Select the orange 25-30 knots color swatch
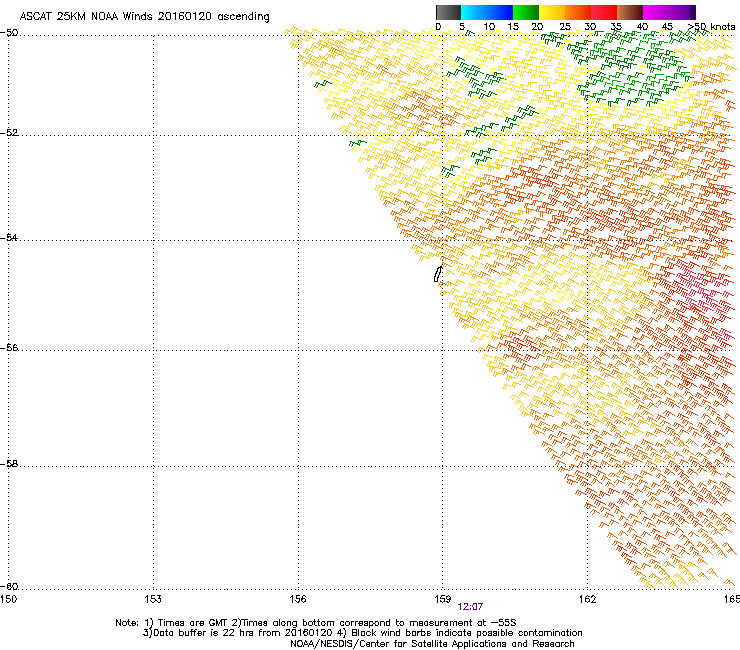This screenshot has width=740, height=650. [578, 12]
